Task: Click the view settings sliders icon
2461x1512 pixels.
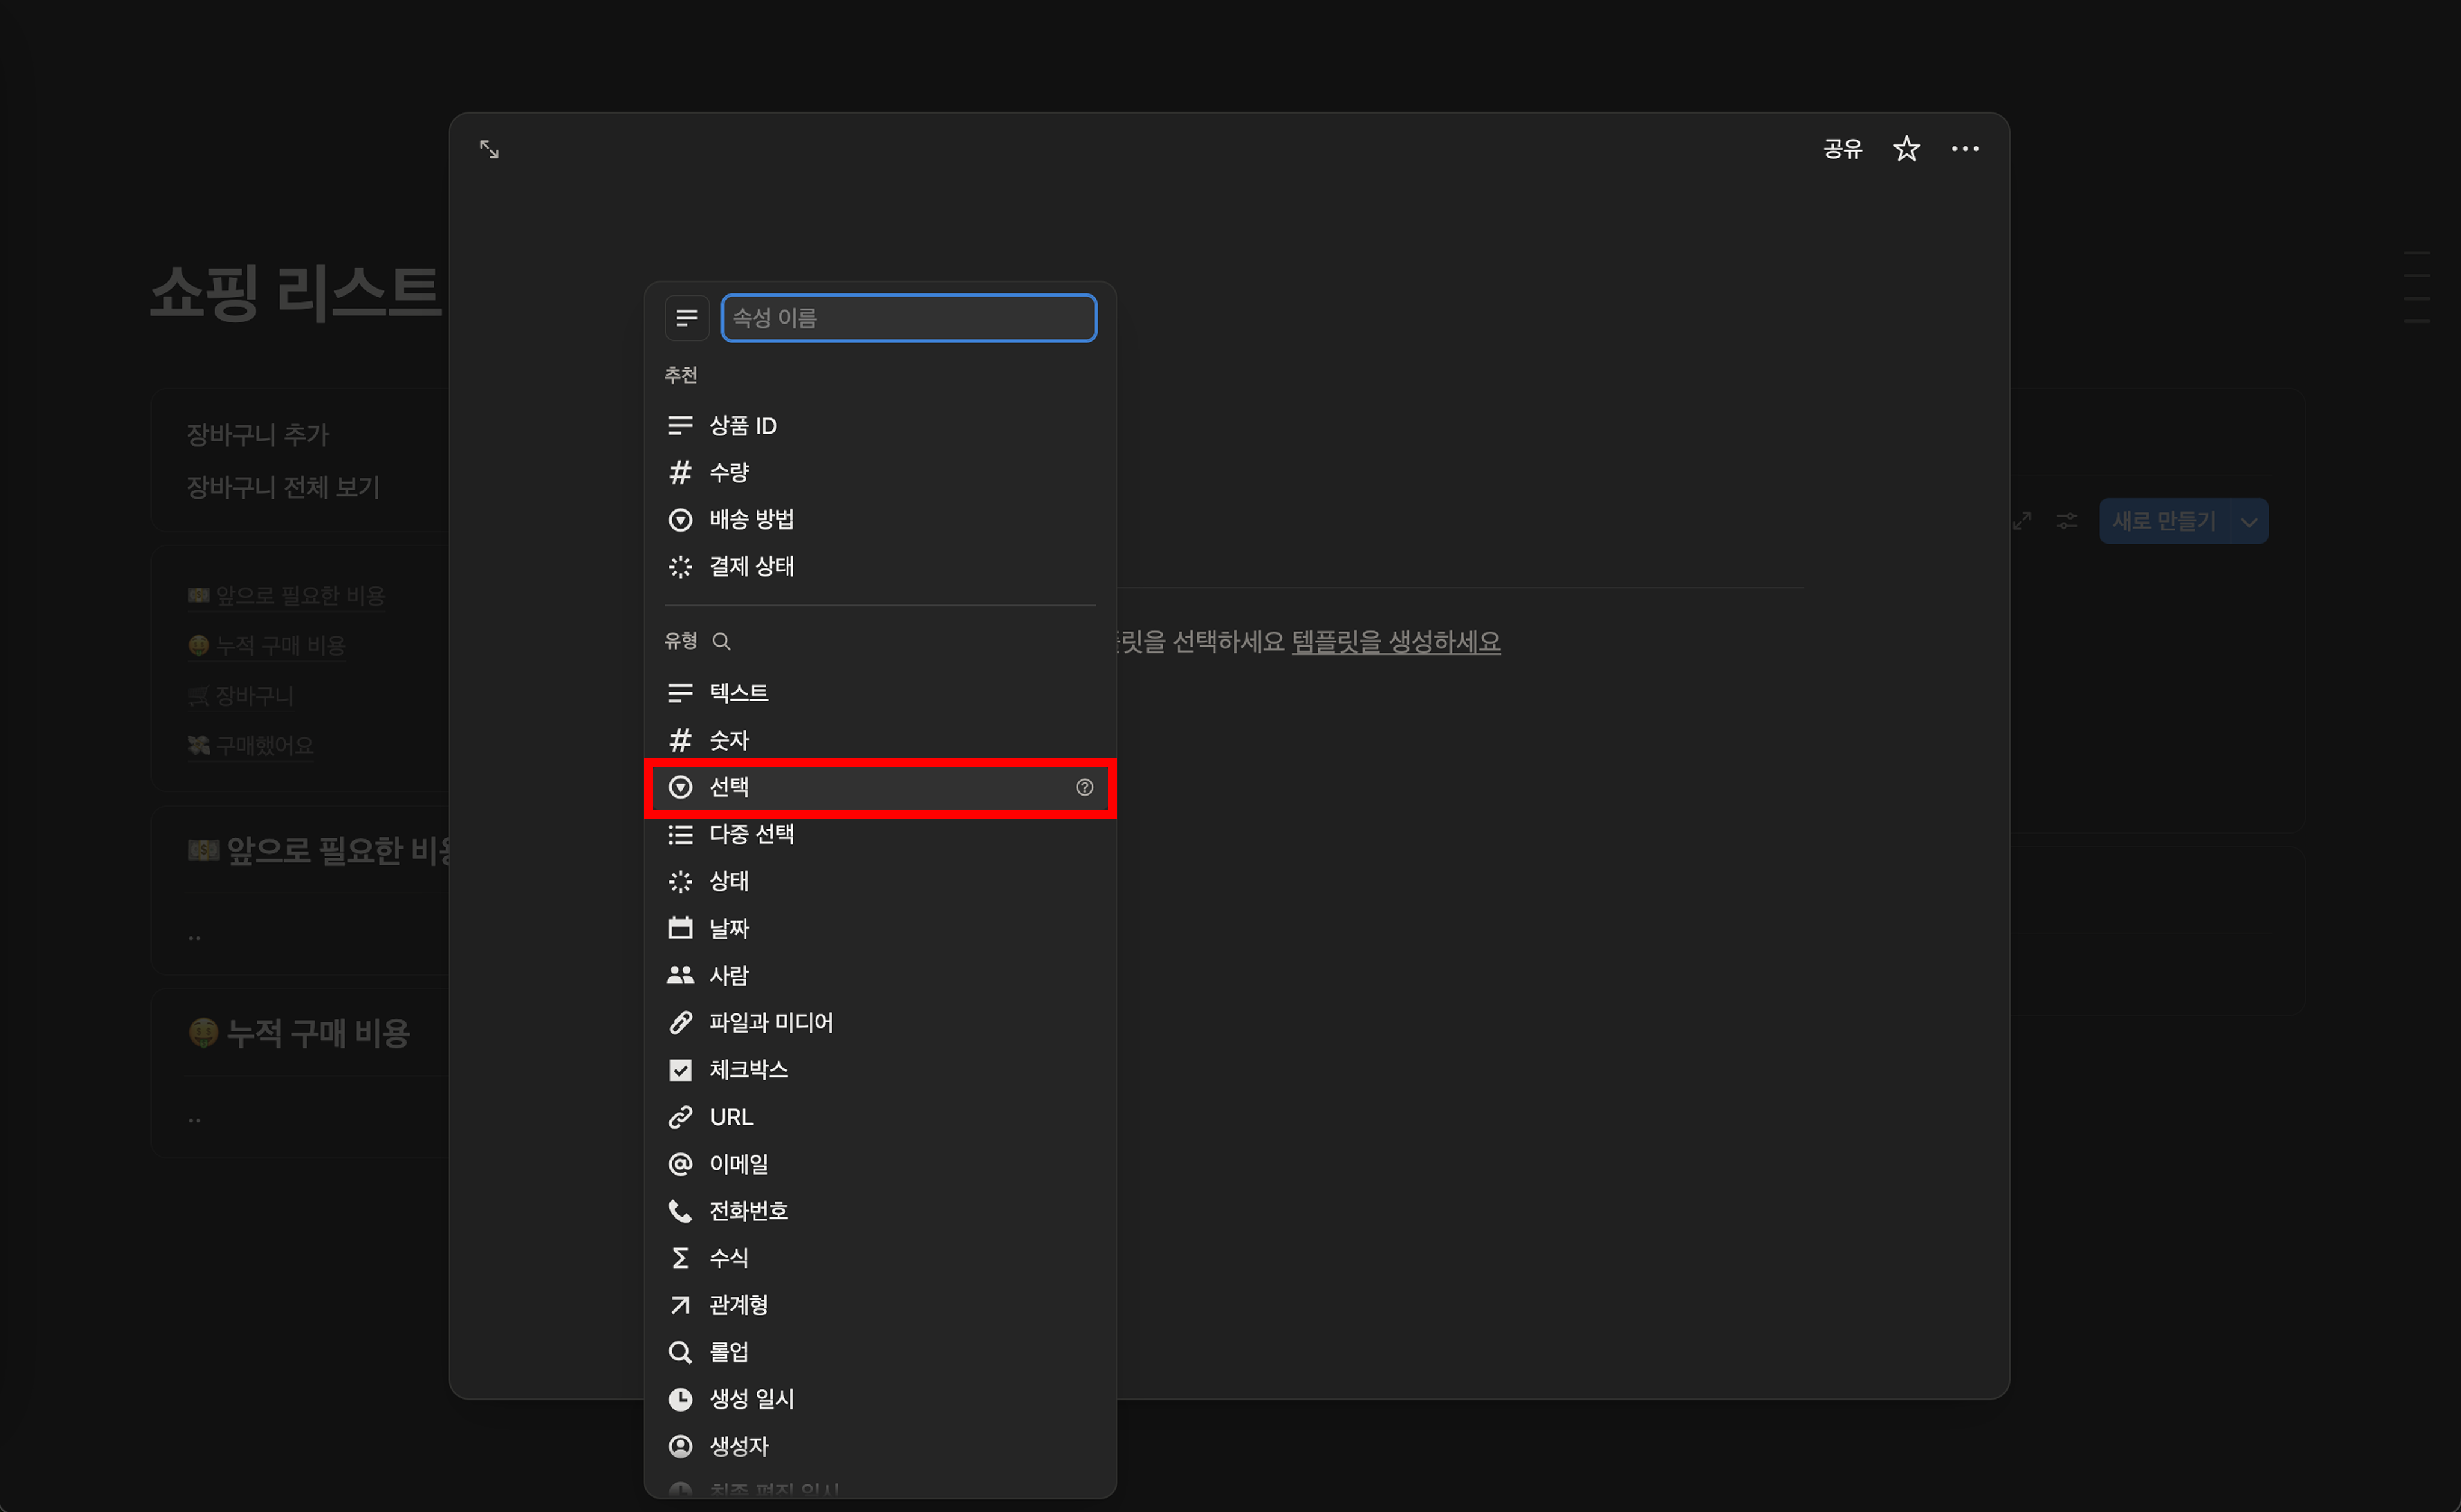Action: point(2066,521)
